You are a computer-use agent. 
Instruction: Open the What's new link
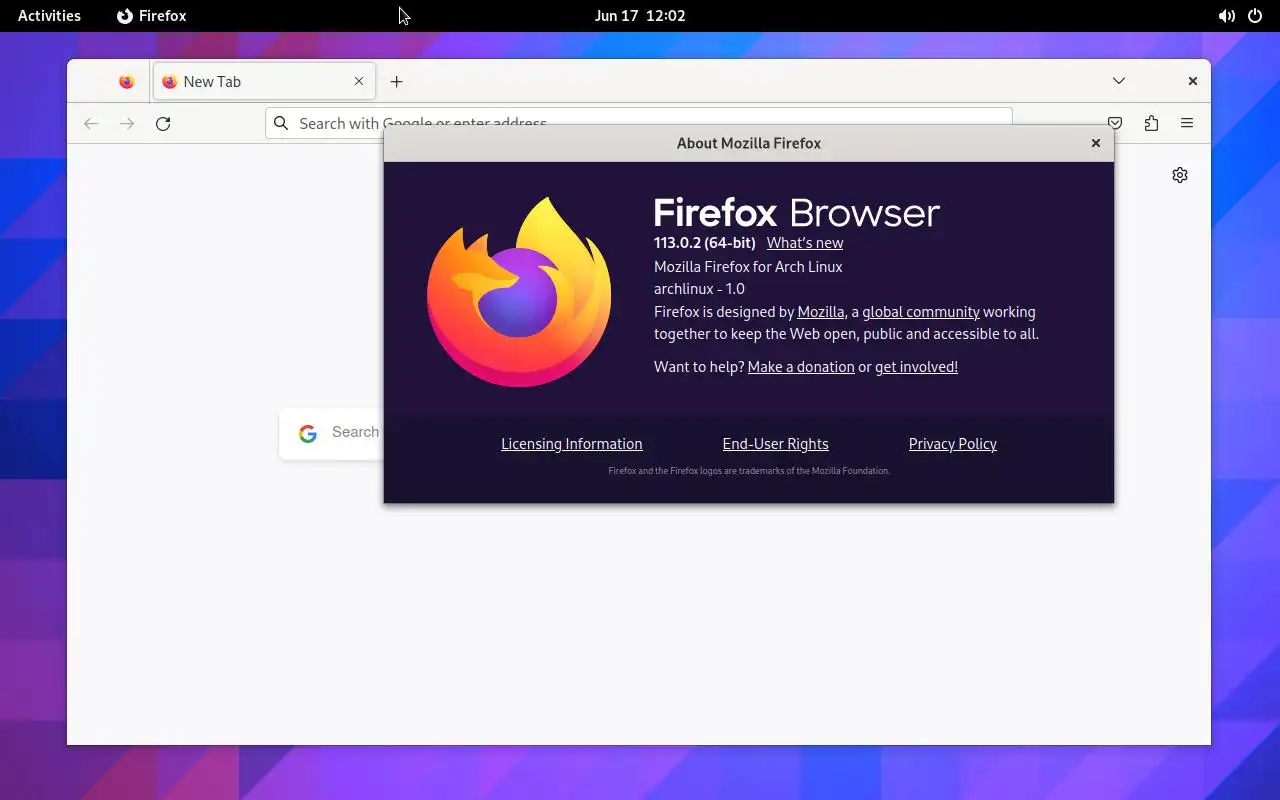coord(805,243)
